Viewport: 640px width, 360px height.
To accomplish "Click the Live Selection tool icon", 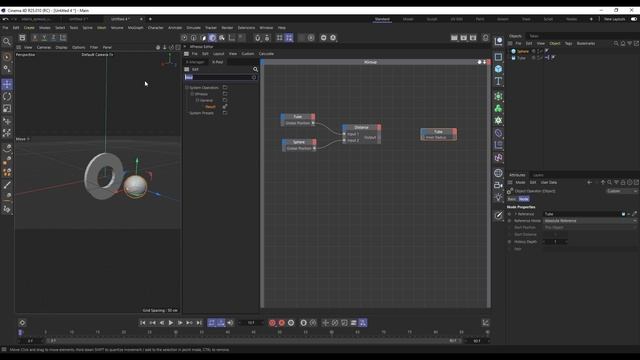I will pos(7,57).
